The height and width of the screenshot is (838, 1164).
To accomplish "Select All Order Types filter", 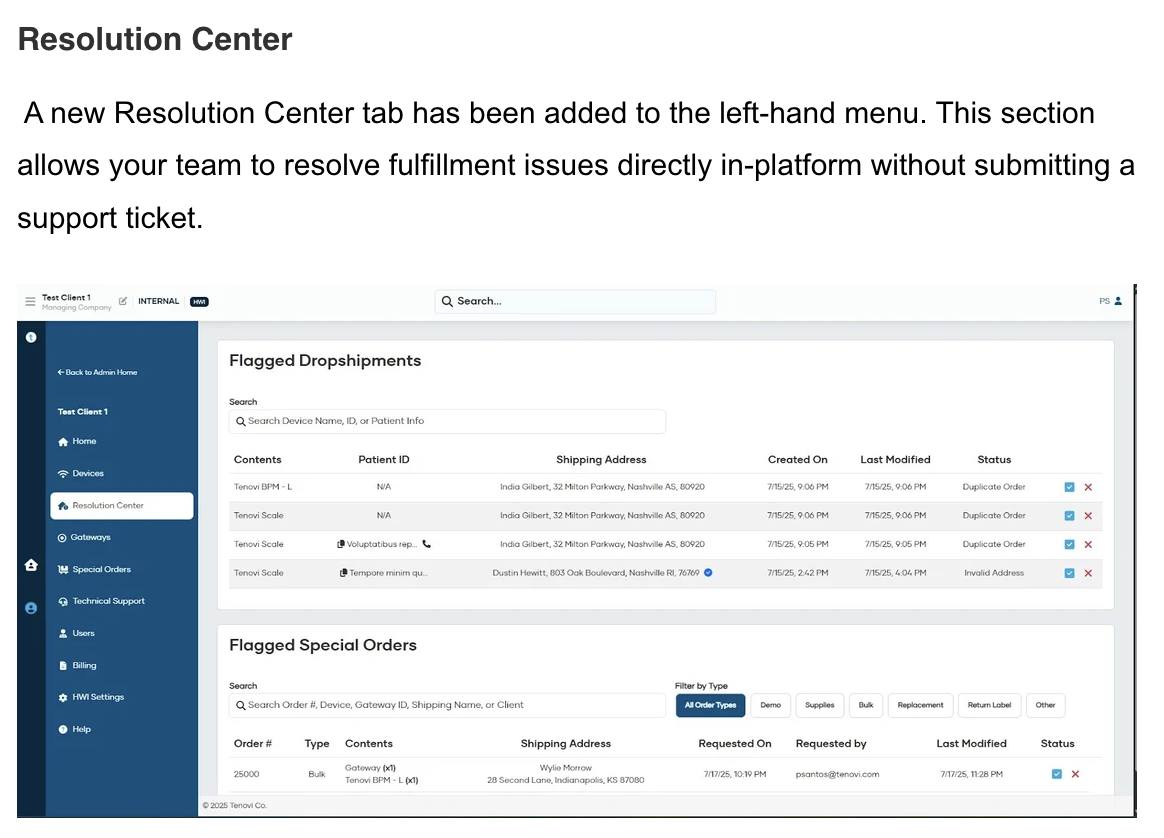I will (x=710, y=705).
